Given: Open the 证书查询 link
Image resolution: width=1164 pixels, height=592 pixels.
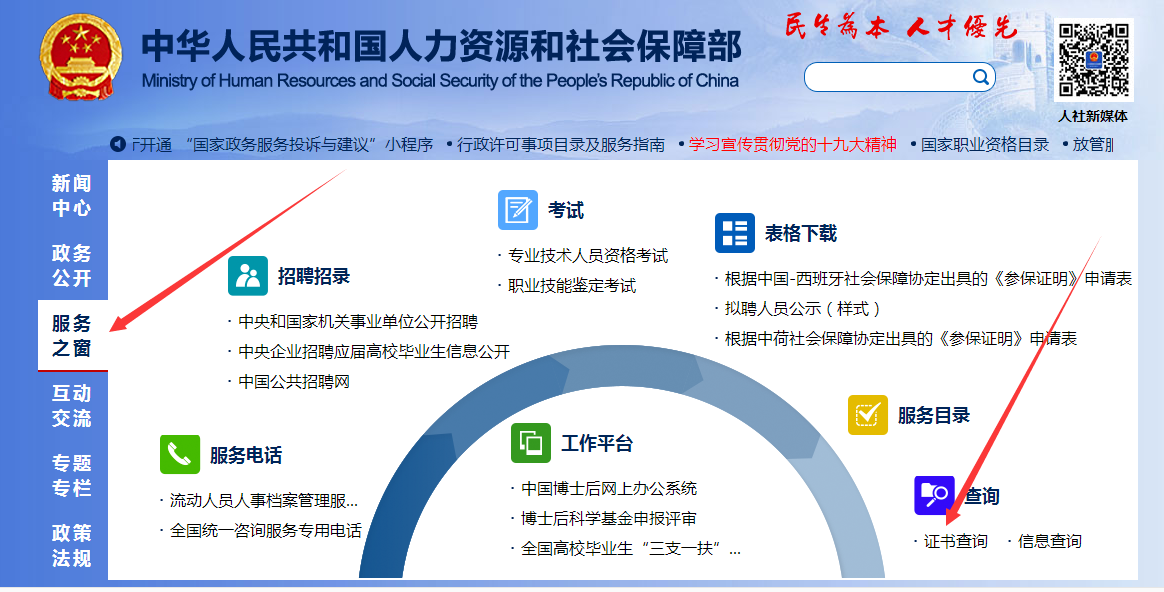Looking at the screenshot, I should tap(955, 541).
